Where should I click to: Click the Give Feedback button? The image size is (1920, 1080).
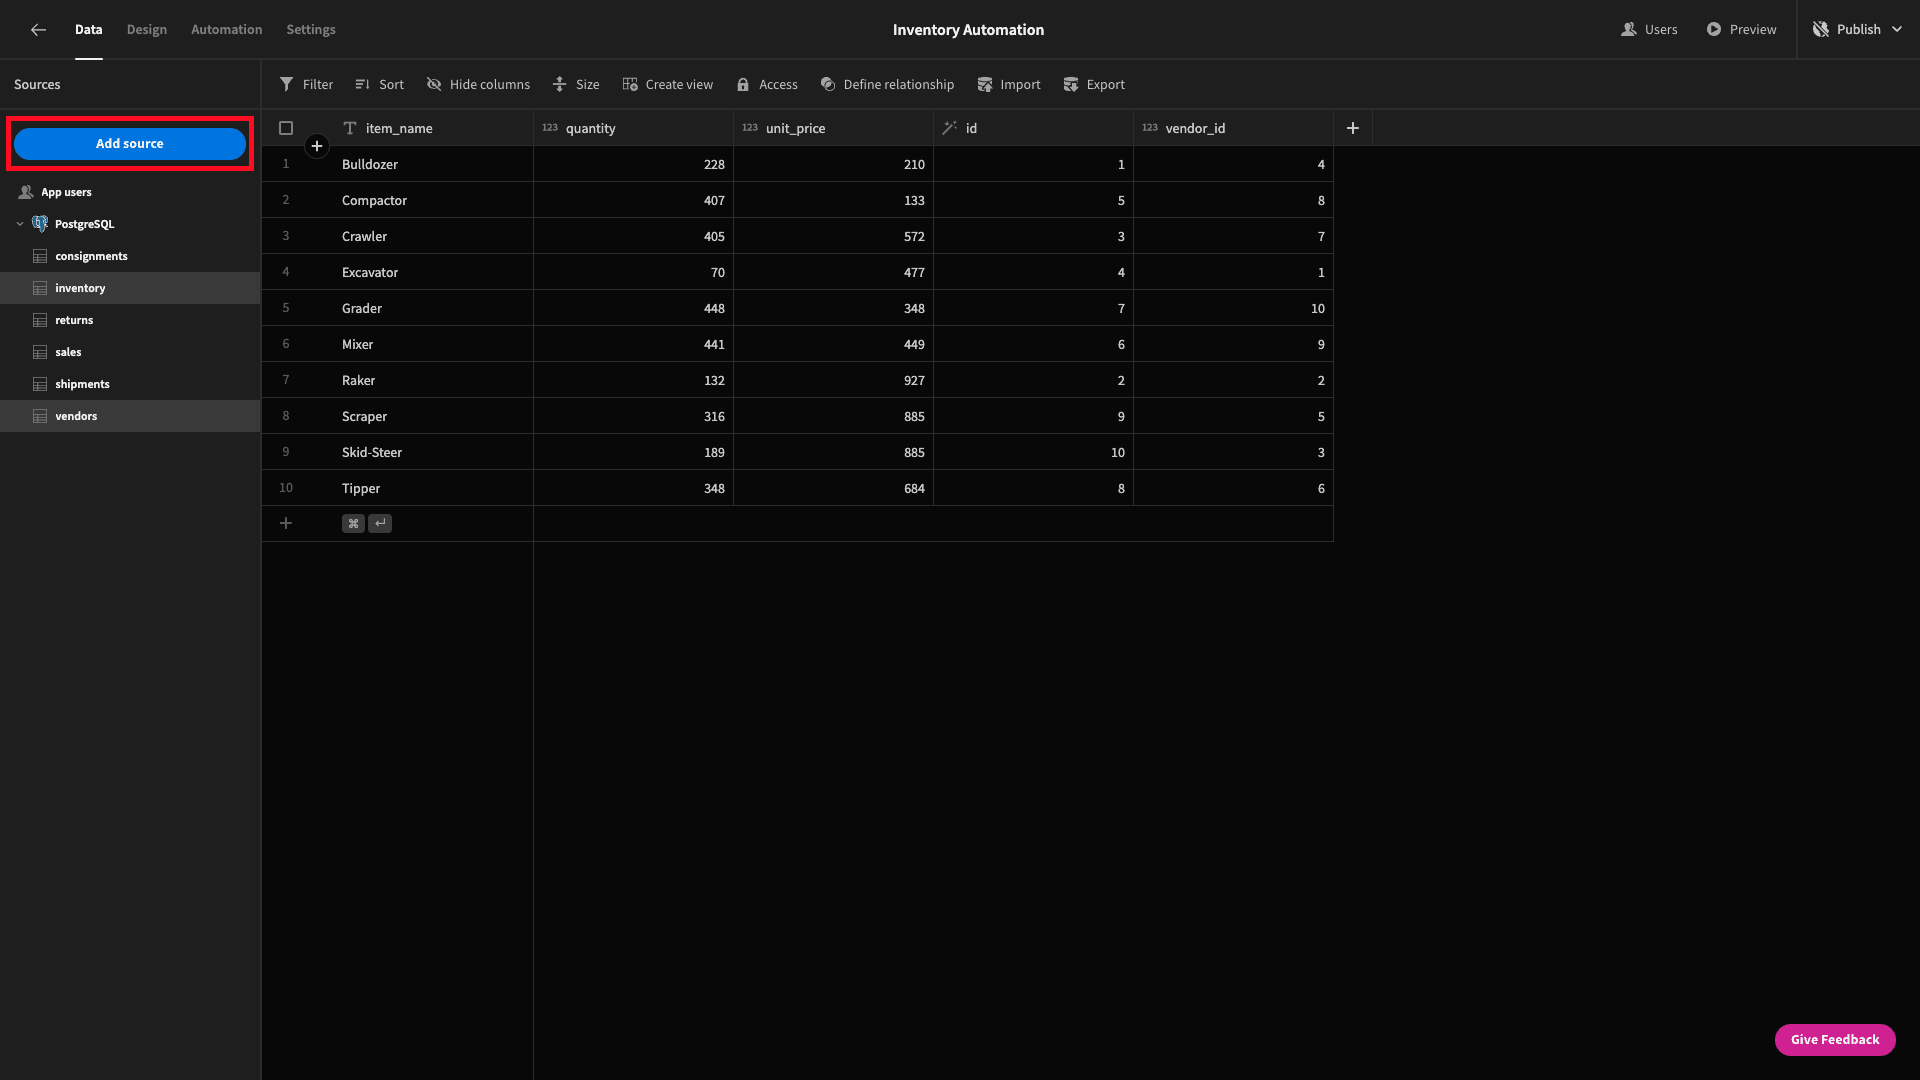coord(1835,1040)
